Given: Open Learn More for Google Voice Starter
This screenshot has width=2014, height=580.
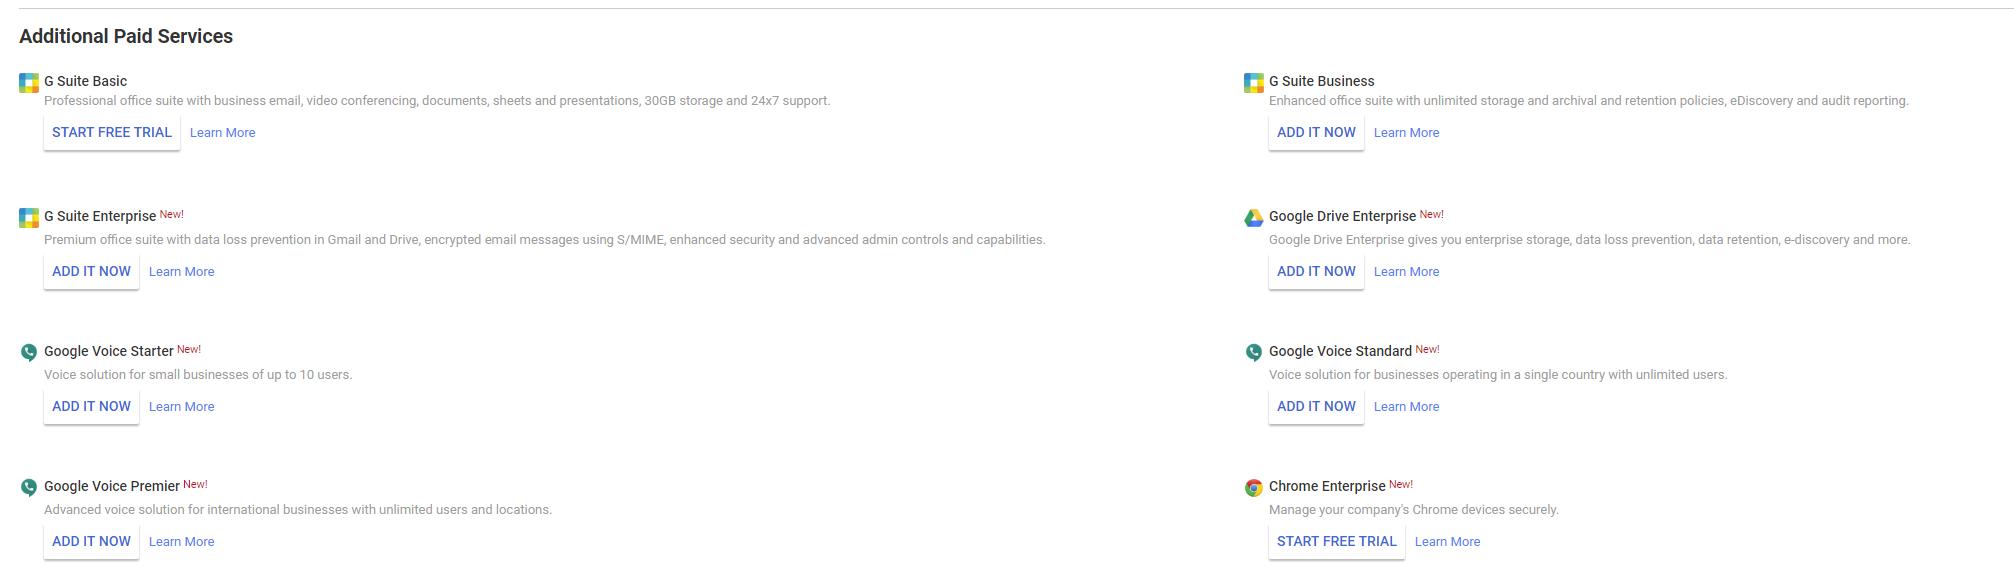Looking at the screenshot, I should pyautogui.click(x=182, y=407).
